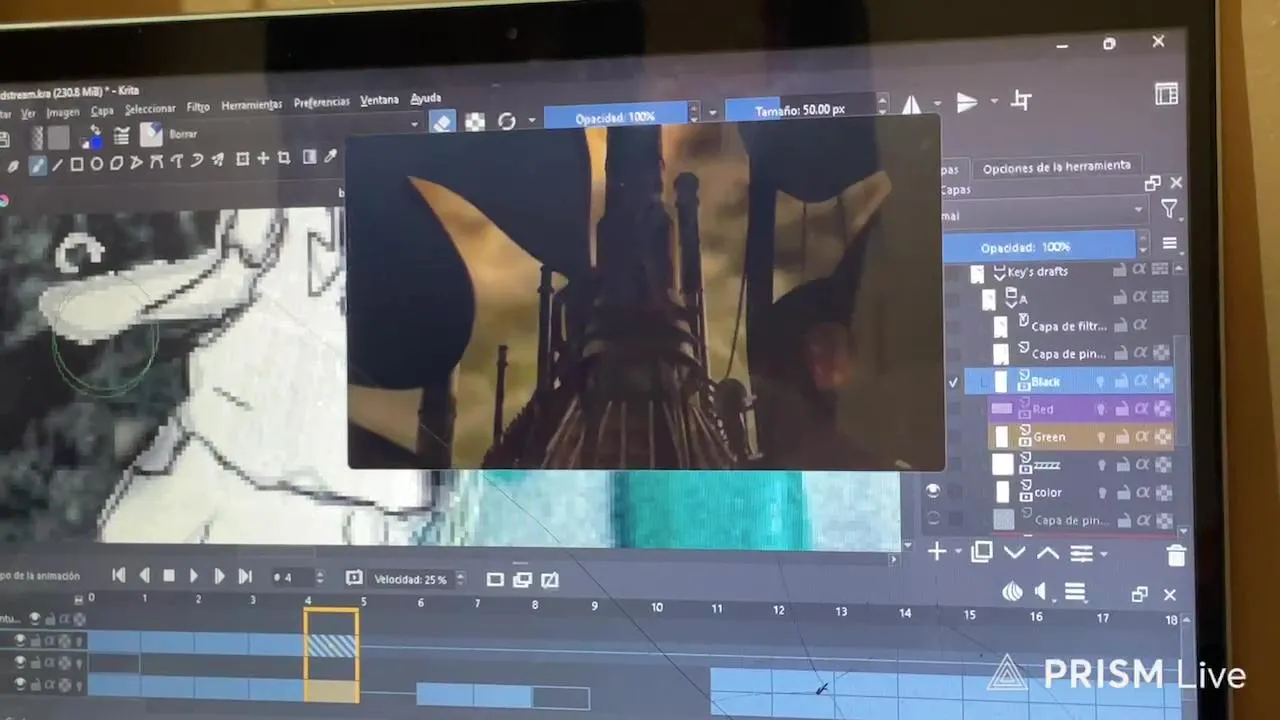Screen dimensions: 1280x720
Task: Toggle the checkmark beside Black layer
Action: pyautogui.click(x=953, y=382)
